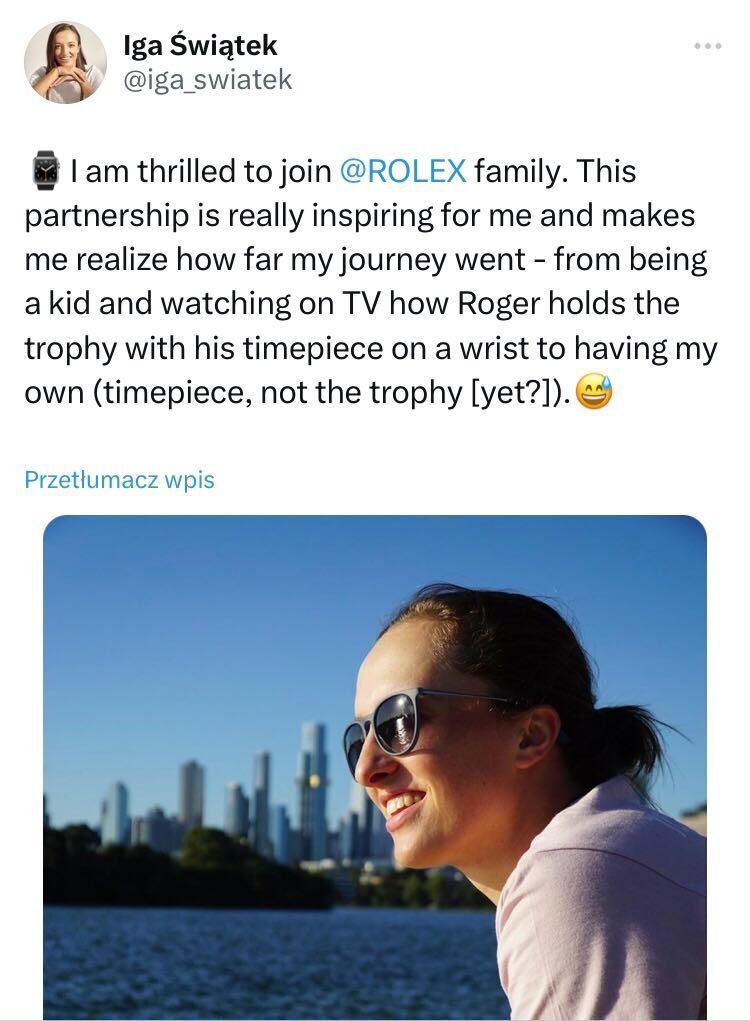Screen dimensions: 750x1021
Task: Open the @ROLEX mention link
Action: [x=403, y=171]
